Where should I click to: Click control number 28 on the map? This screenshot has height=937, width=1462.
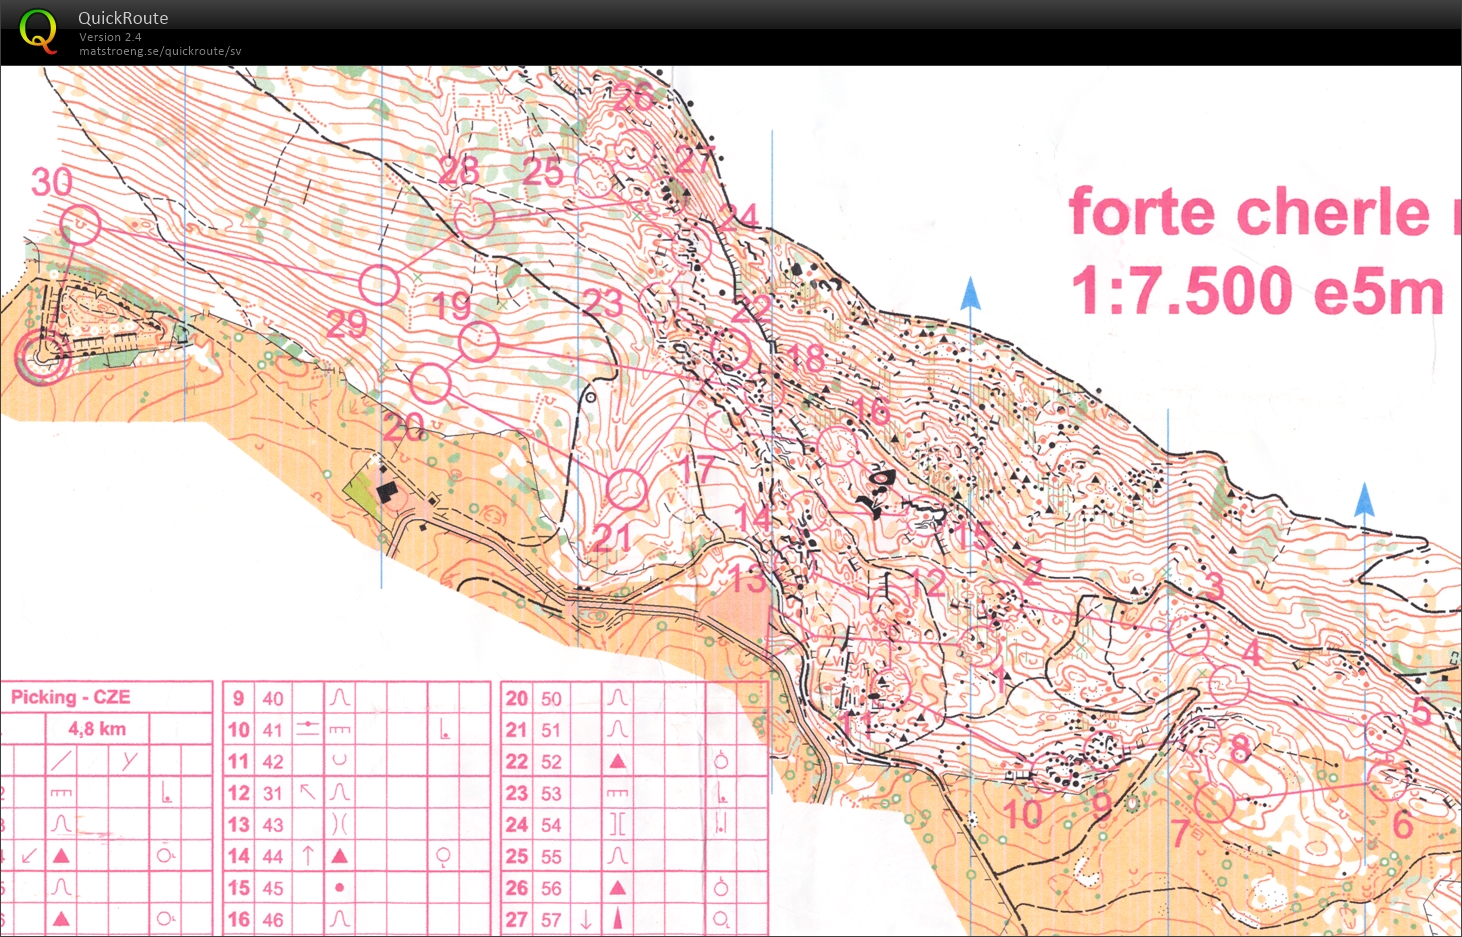pyautogui.click(x=459, y=170)
